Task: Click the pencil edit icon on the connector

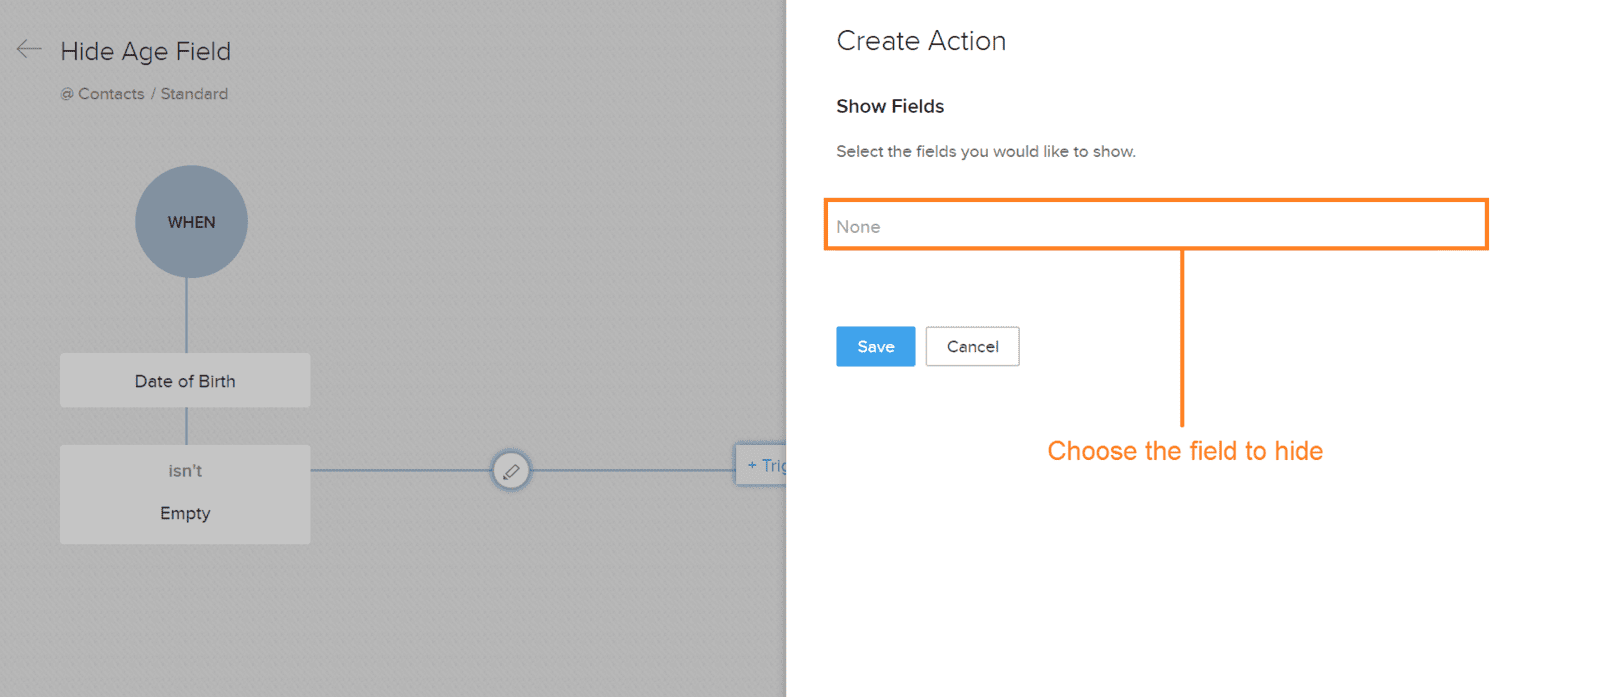Action: [511, 471]
